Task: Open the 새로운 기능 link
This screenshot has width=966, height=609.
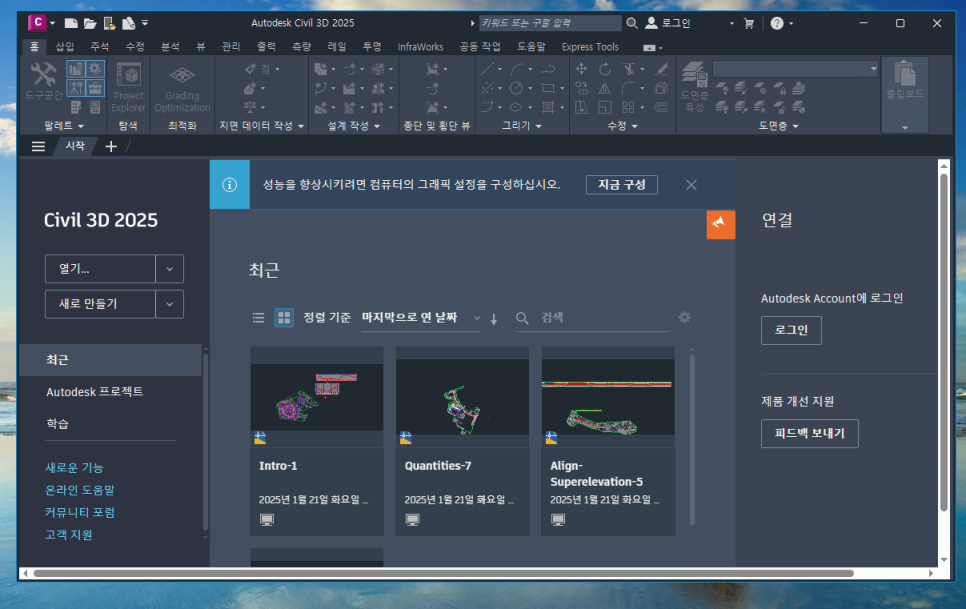Action: [x=74, y=468]
